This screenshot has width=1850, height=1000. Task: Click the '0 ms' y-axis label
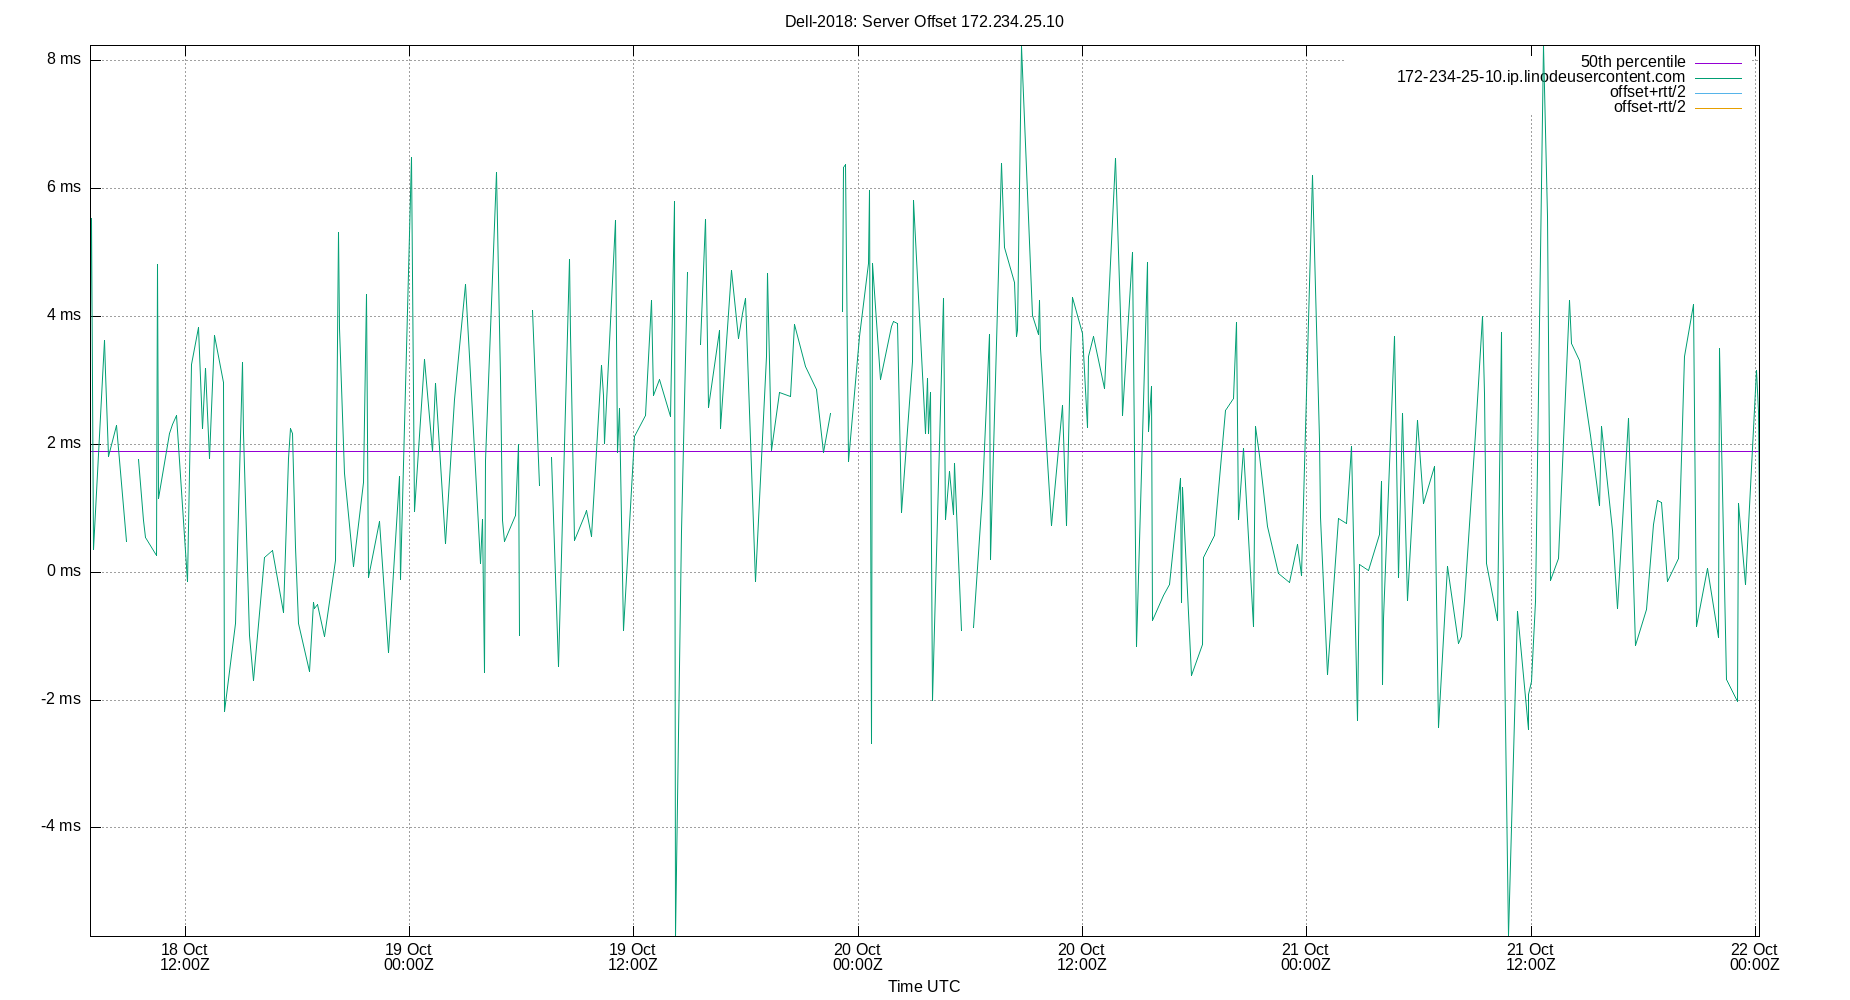click(x=64, y=571)
